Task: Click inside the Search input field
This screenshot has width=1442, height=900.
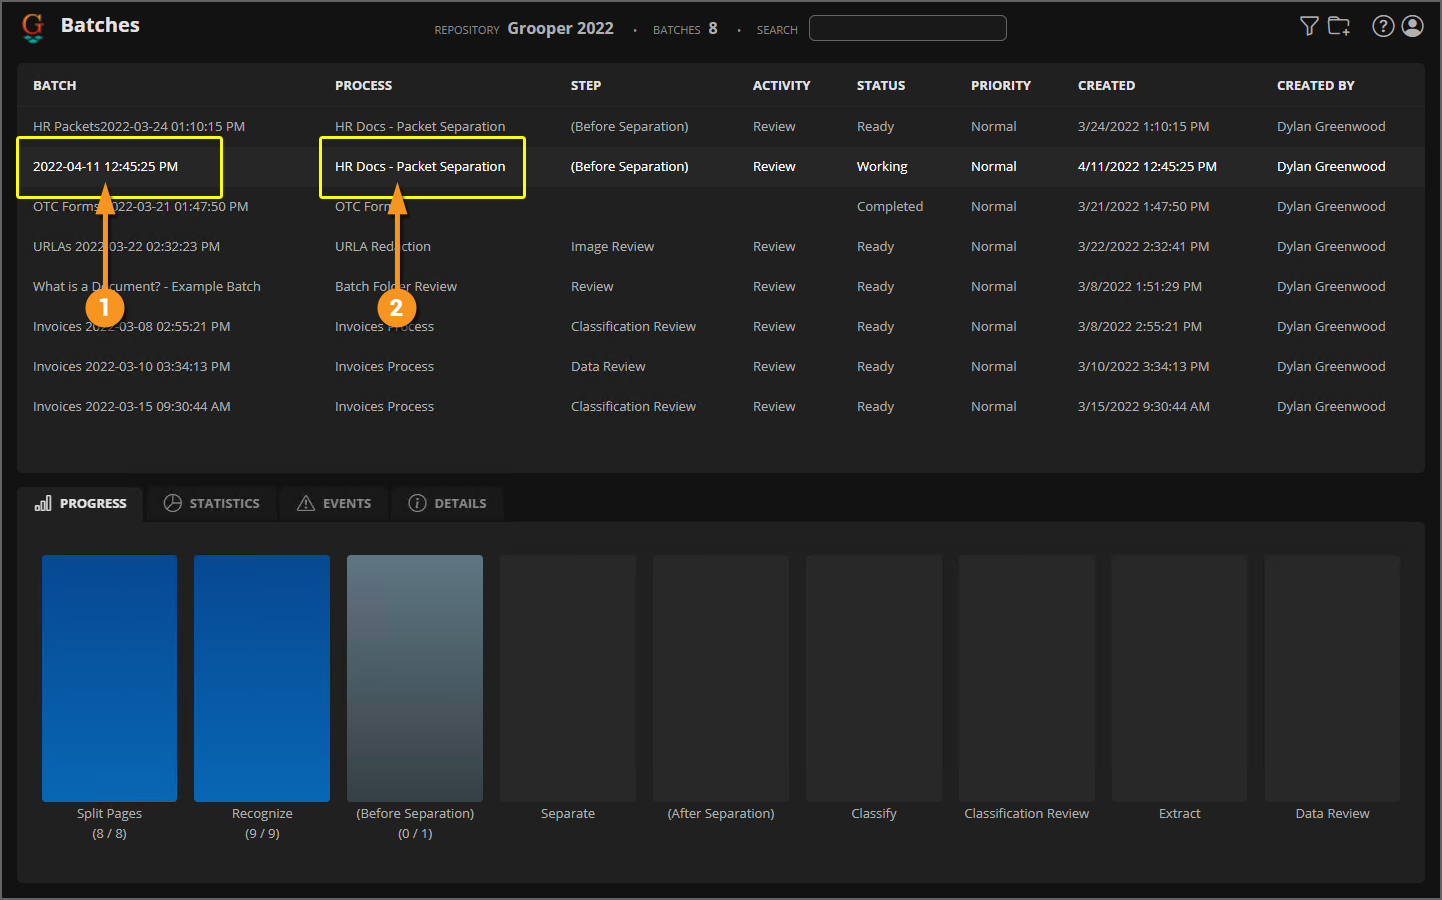Action: click(907, 28)
